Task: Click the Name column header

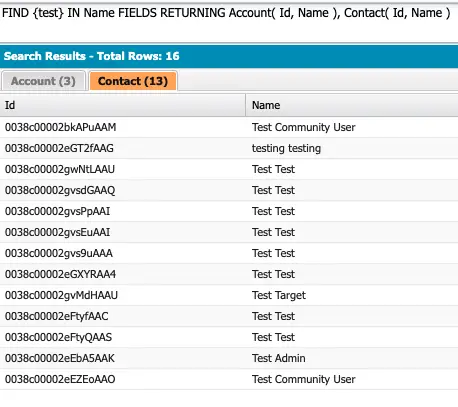Action: click(352, 105)
